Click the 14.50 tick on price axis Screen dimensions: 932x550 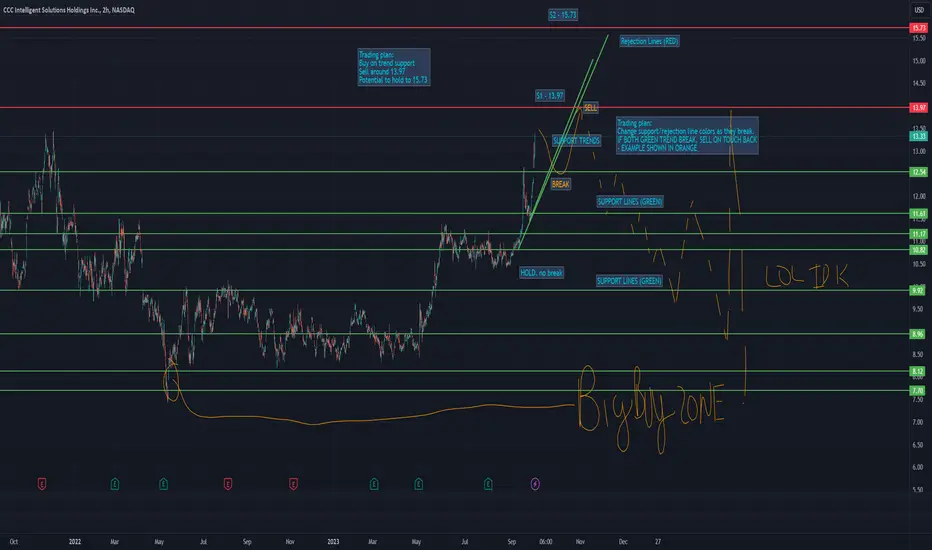[919, 83]
